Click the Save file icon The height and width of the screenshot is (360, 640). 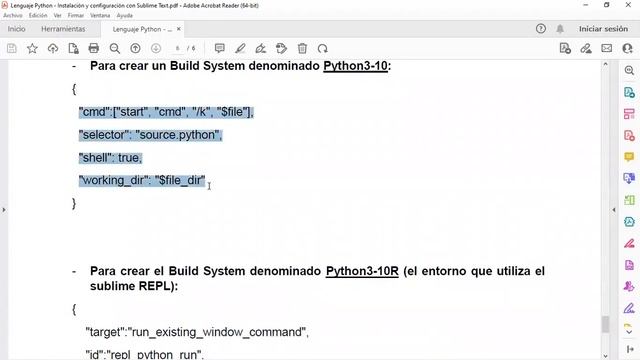pos(12,49)
